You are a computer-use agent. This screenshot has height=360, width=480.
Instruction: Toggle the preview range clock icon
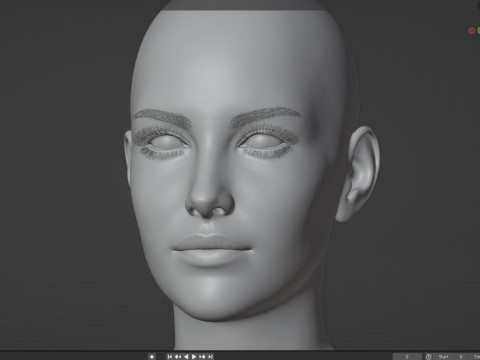429,357
